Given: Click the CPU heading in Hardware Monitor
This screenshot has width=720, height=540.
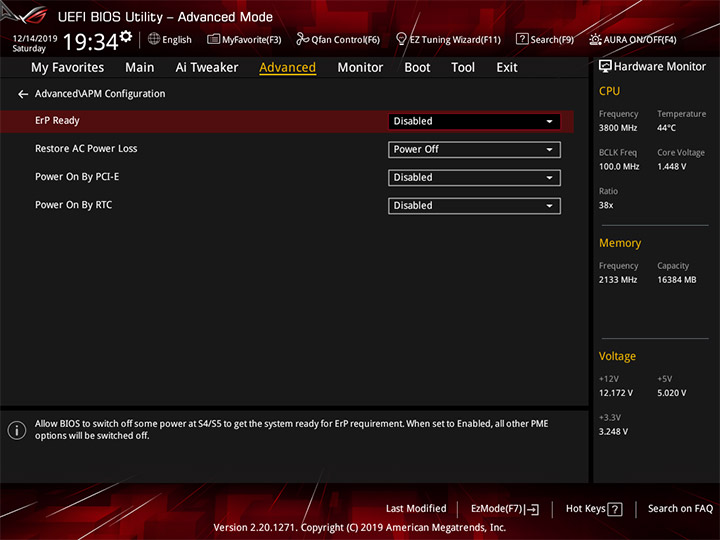Looking at the screenshot, I should pos(609,91).
